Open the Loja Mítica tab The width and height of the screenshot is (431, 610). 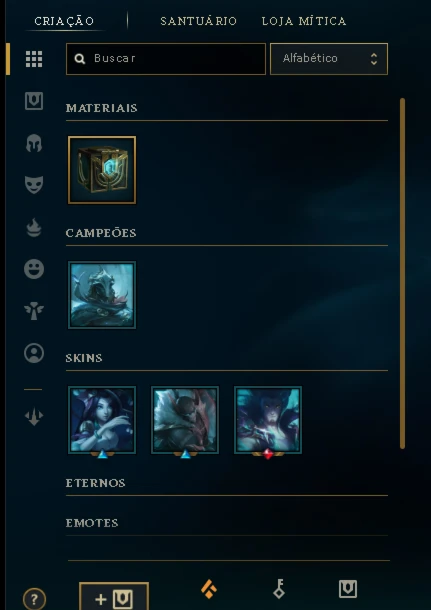coord(304,21)
